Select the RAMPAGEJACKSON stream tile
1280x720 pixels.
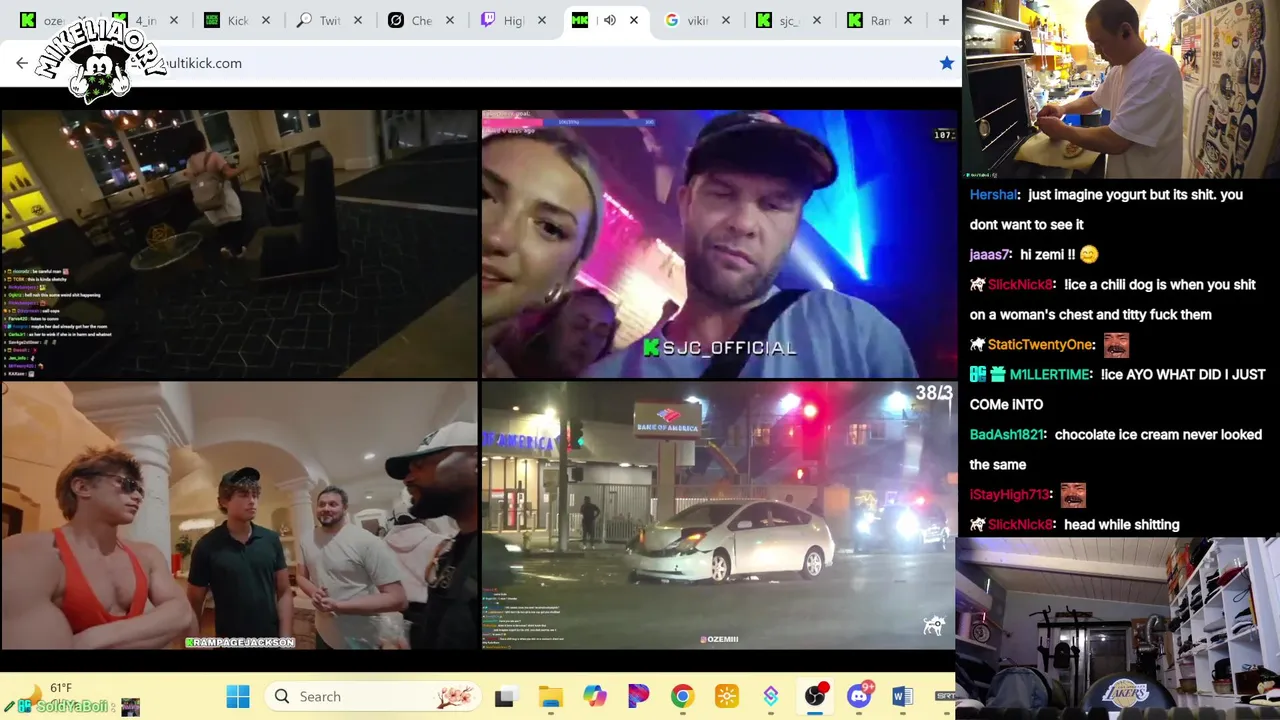(x=240, y=516)
